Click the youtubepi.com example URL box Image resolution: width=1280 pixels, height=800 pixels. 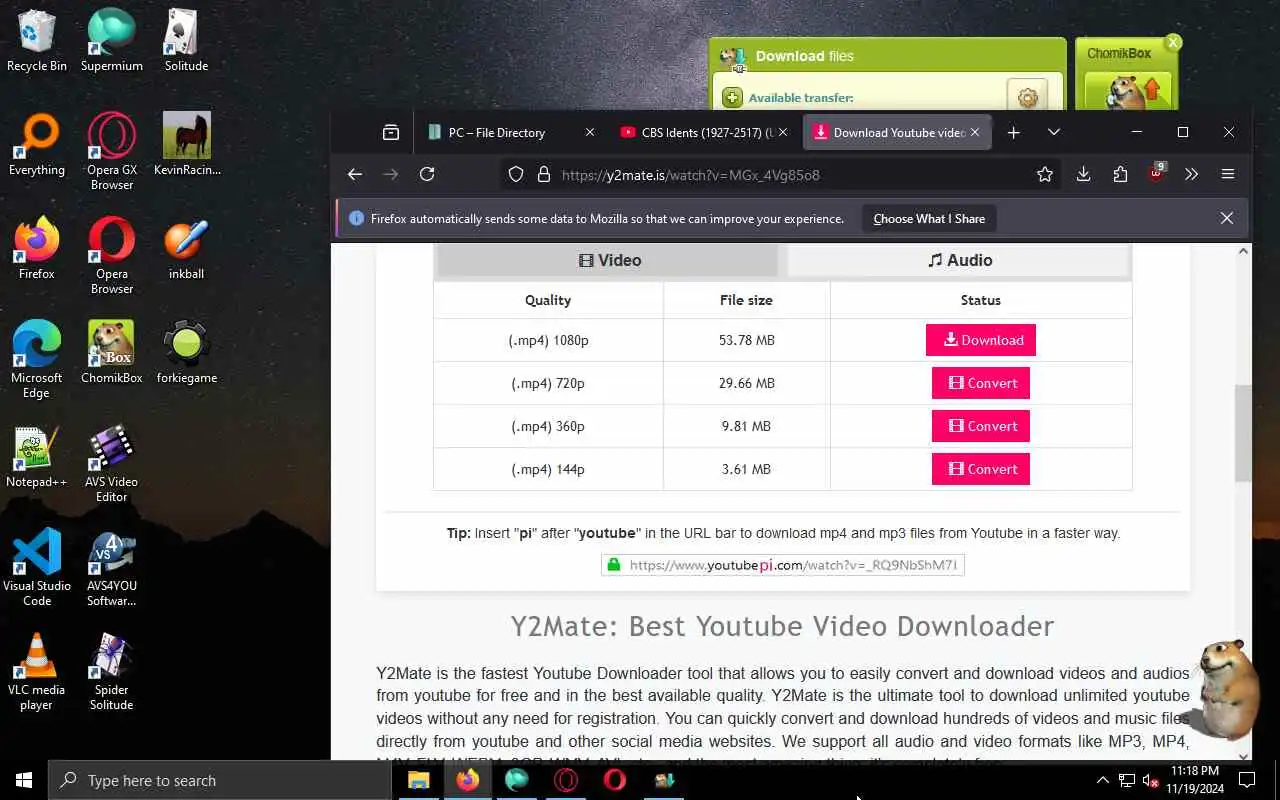(783, 565)
